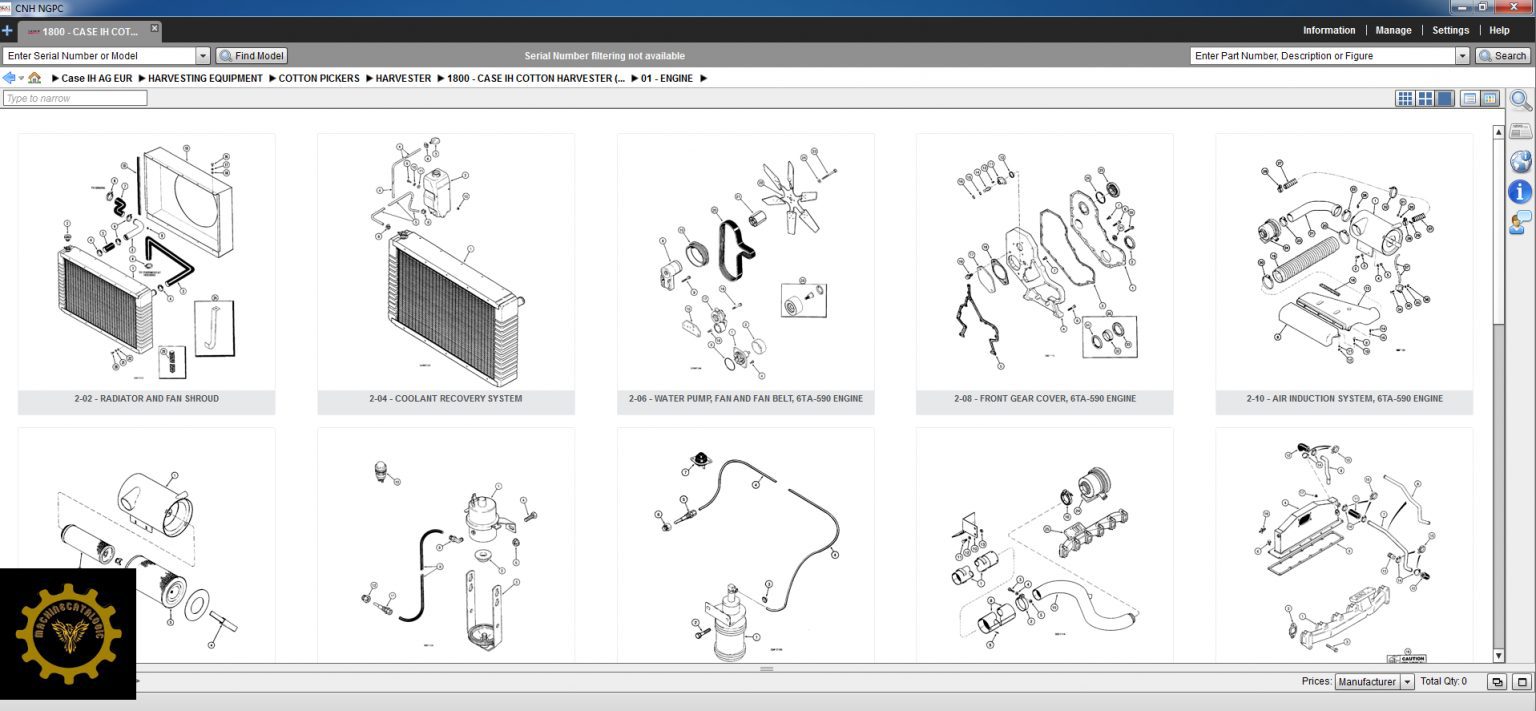
Task: Open the Settings menu
Action: (1450, 30)
